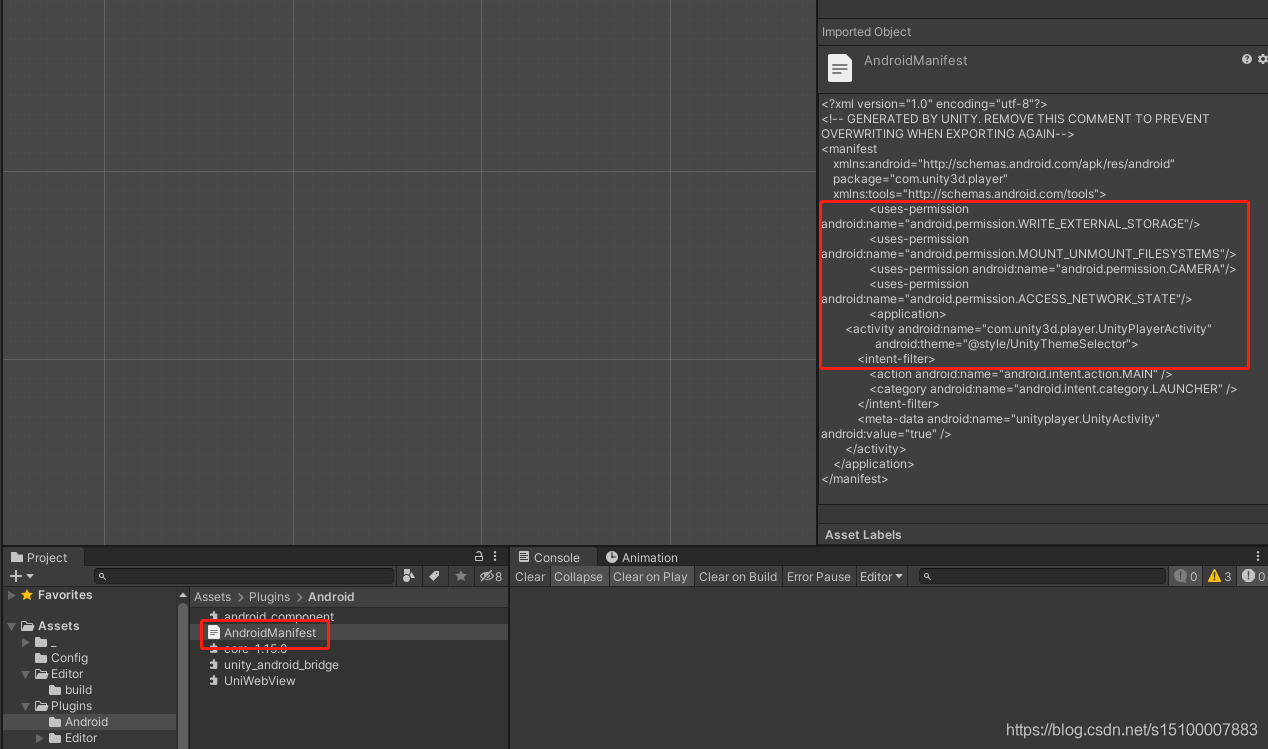
Task: Toggle hidden packages visibility eye icon
Action: (x=490, y=576)
